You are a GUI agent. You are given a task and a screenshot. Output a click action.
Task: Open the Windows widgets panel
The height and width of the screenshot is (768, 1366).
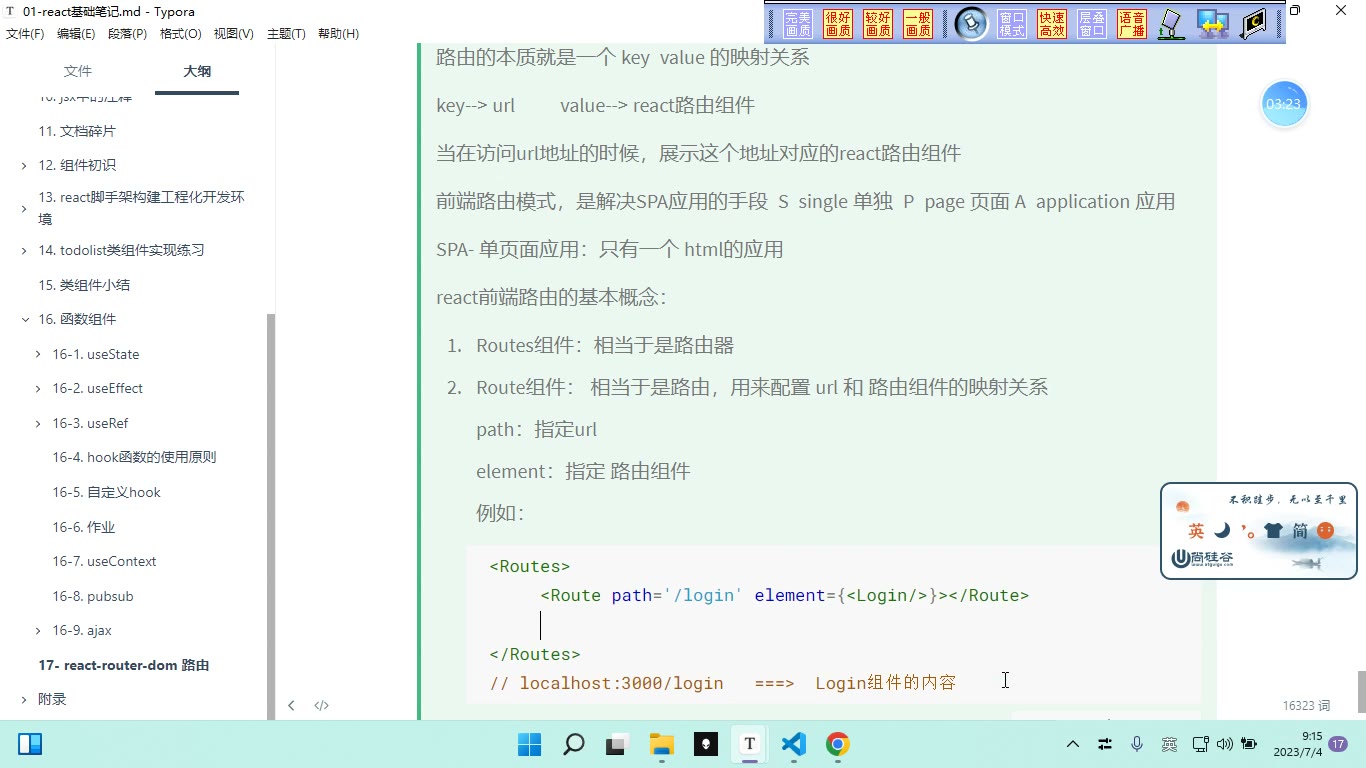pyautogui.click(x=30, y=744)
